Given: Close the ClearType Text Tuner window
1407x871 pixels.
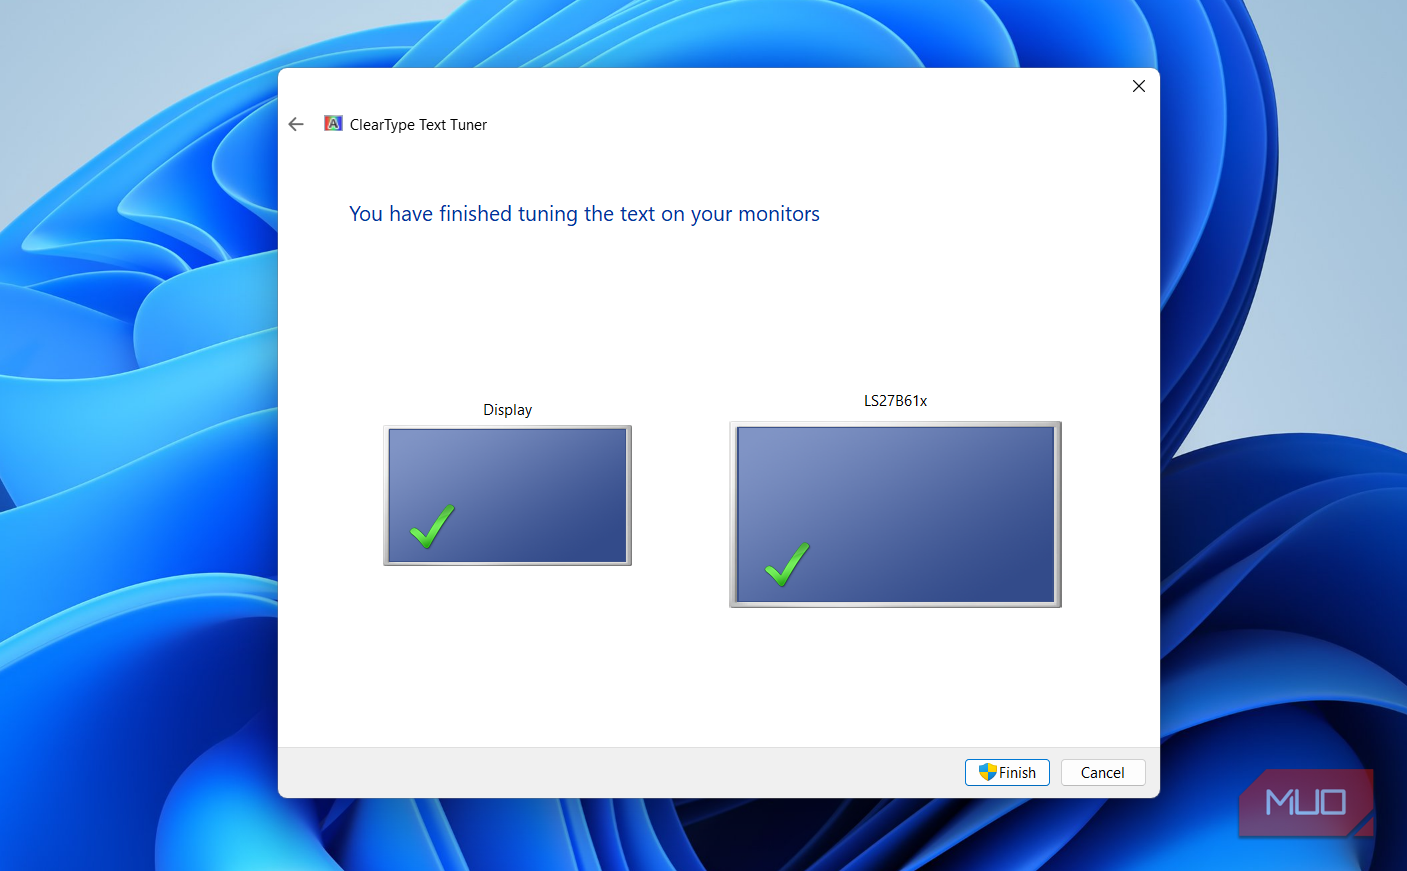Looking at the screenshot, I should click(x=1138, y=86).
